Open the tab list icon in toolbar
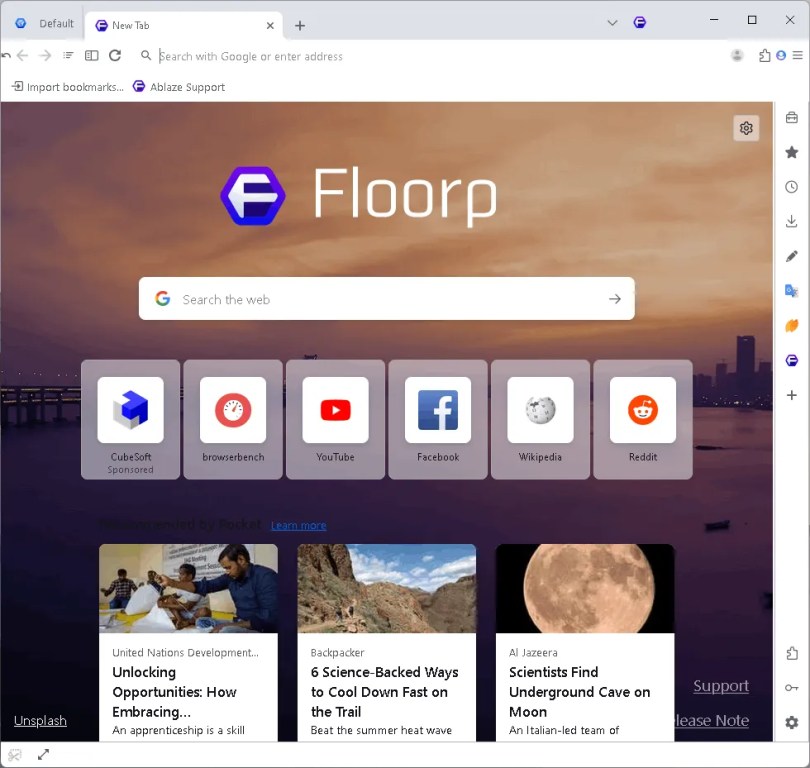810x768 pixels. (68, 55)
